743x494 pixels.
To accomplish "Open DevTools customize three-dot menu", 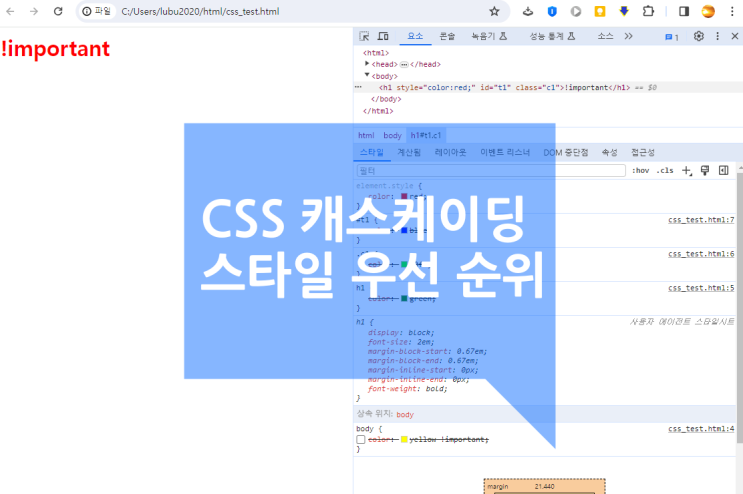I will (x=717, y=36).
